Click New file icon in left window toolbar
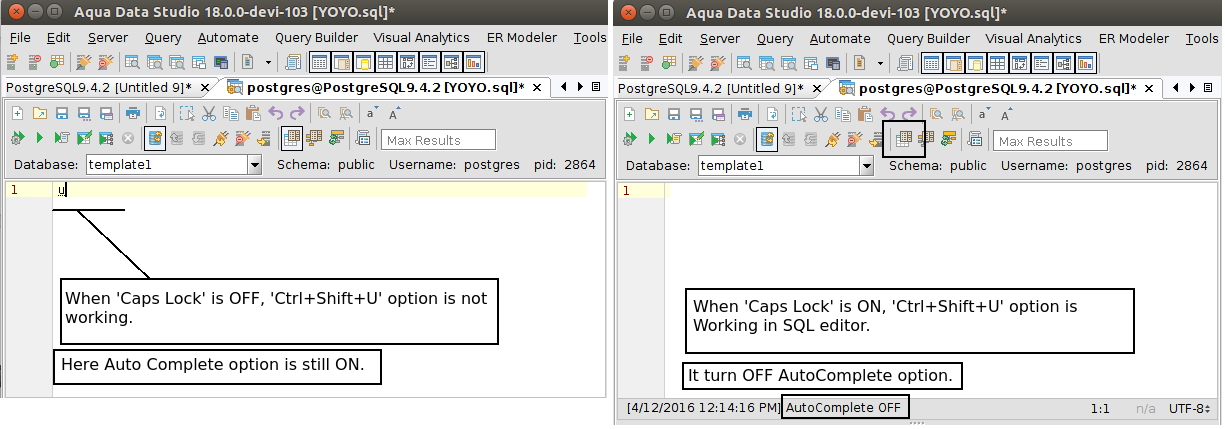The height and width of the screenshot is (429, 1225). click(17, 113)
